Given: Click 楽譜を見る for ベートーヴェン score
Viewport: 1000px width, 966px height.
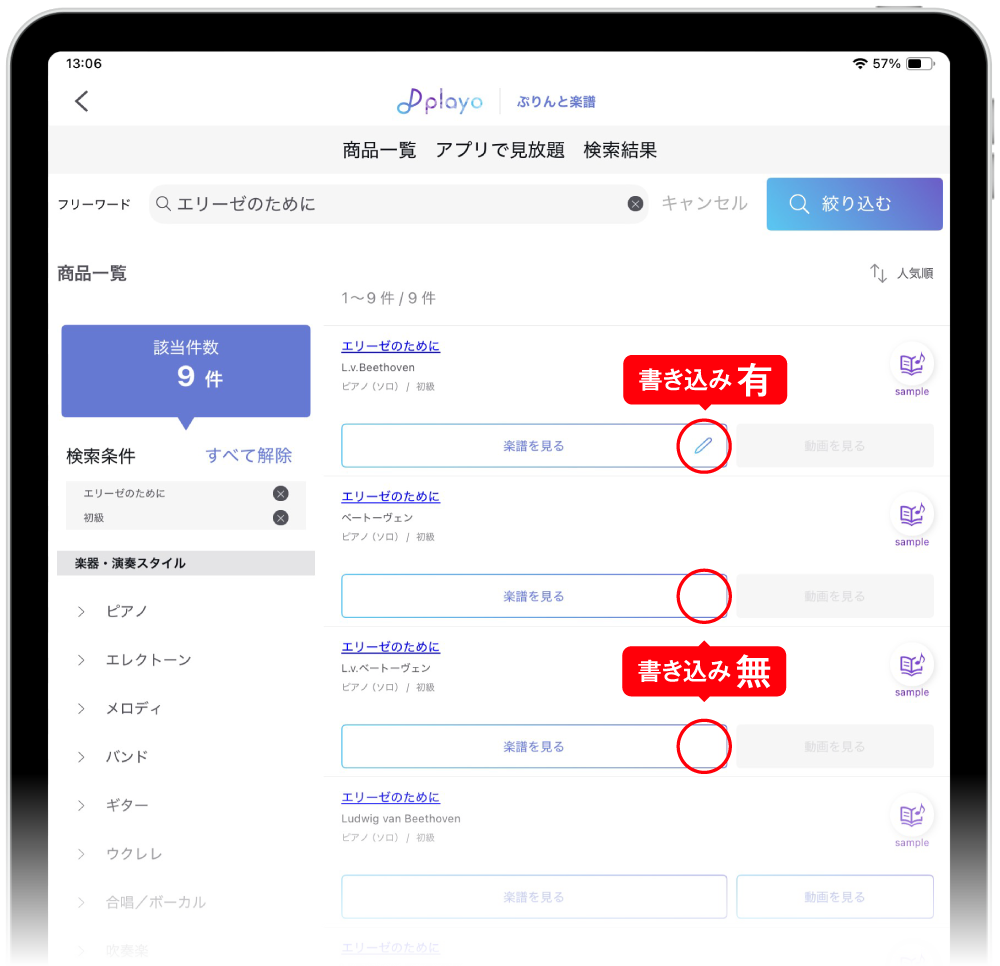Looking at the screenshot, I should (x=534, y=596).
